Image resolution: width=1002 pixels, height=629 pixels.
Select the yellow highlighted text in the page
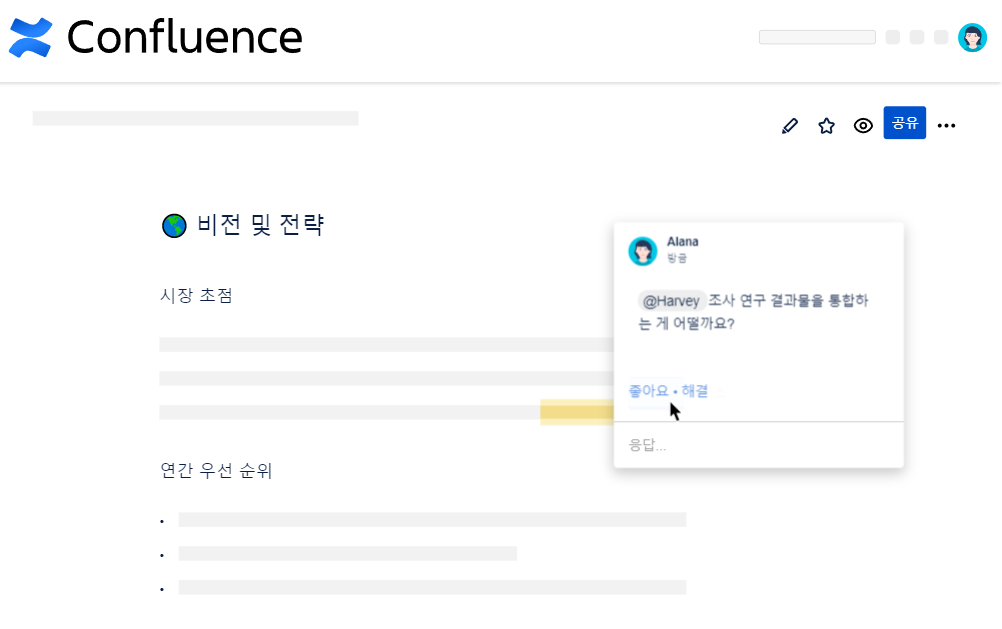[x=578, y=411]
